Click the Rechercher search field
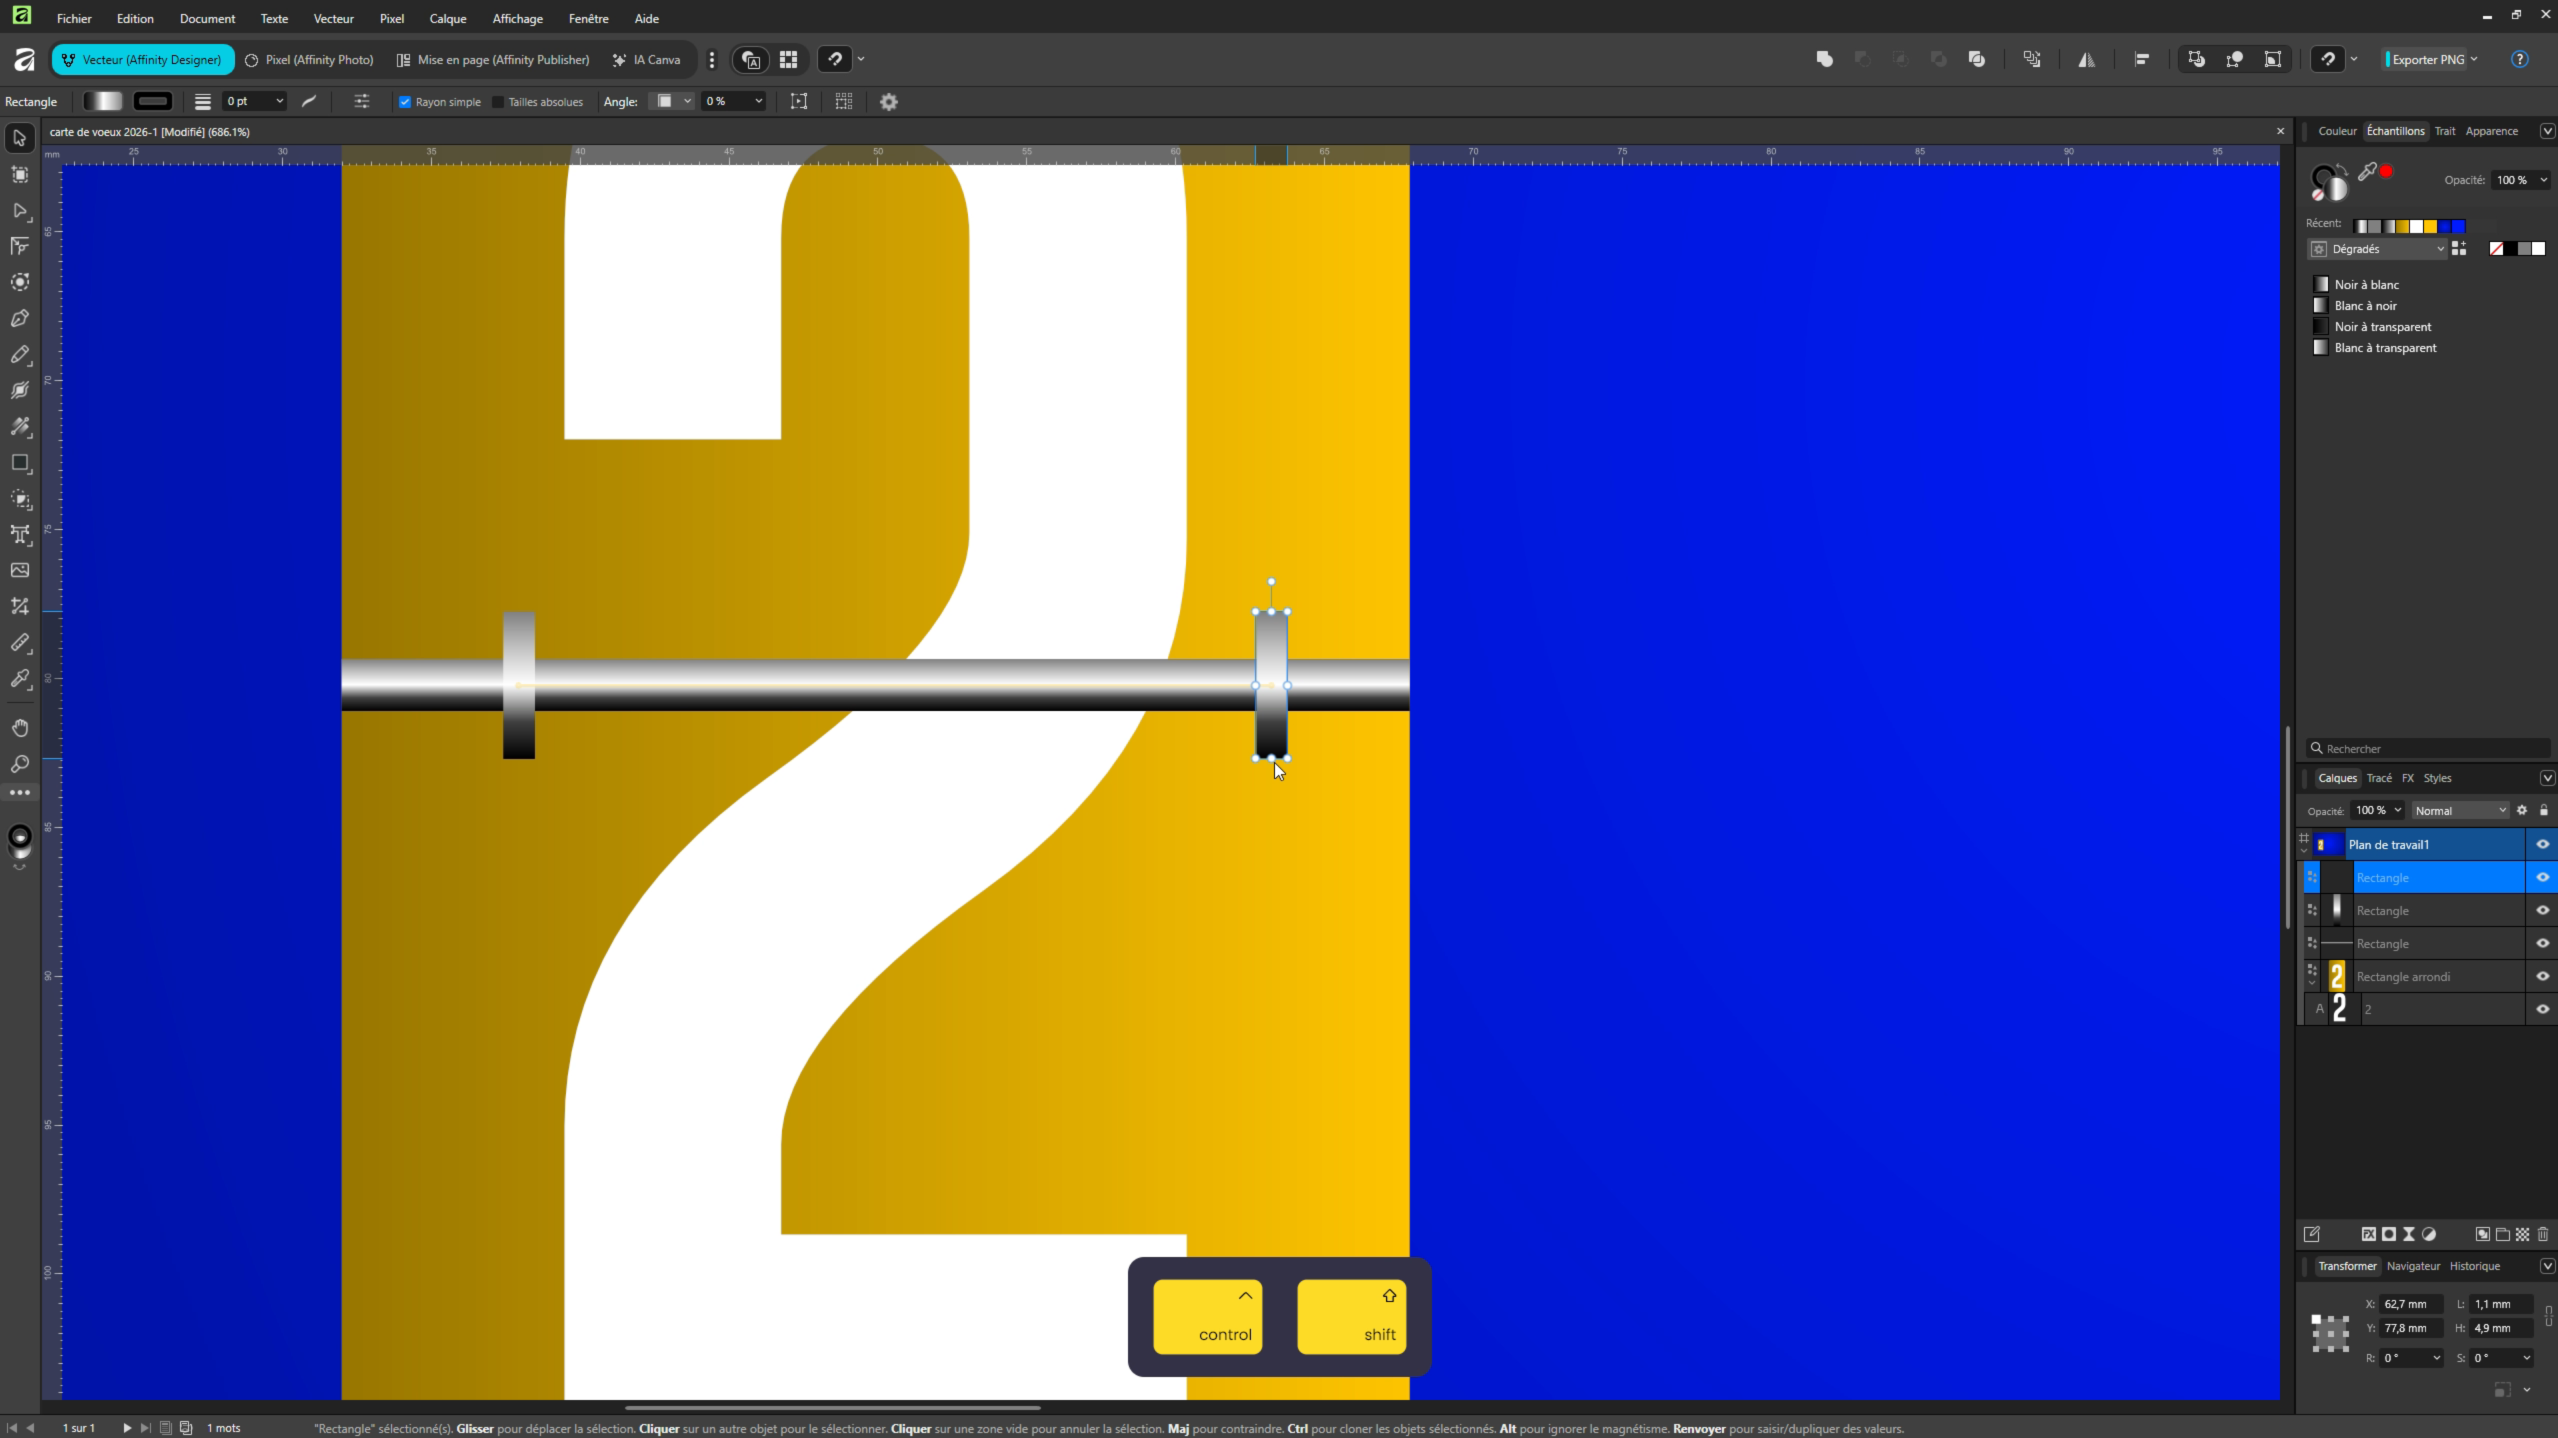2558x1438 pixels. pos(2430,749)
